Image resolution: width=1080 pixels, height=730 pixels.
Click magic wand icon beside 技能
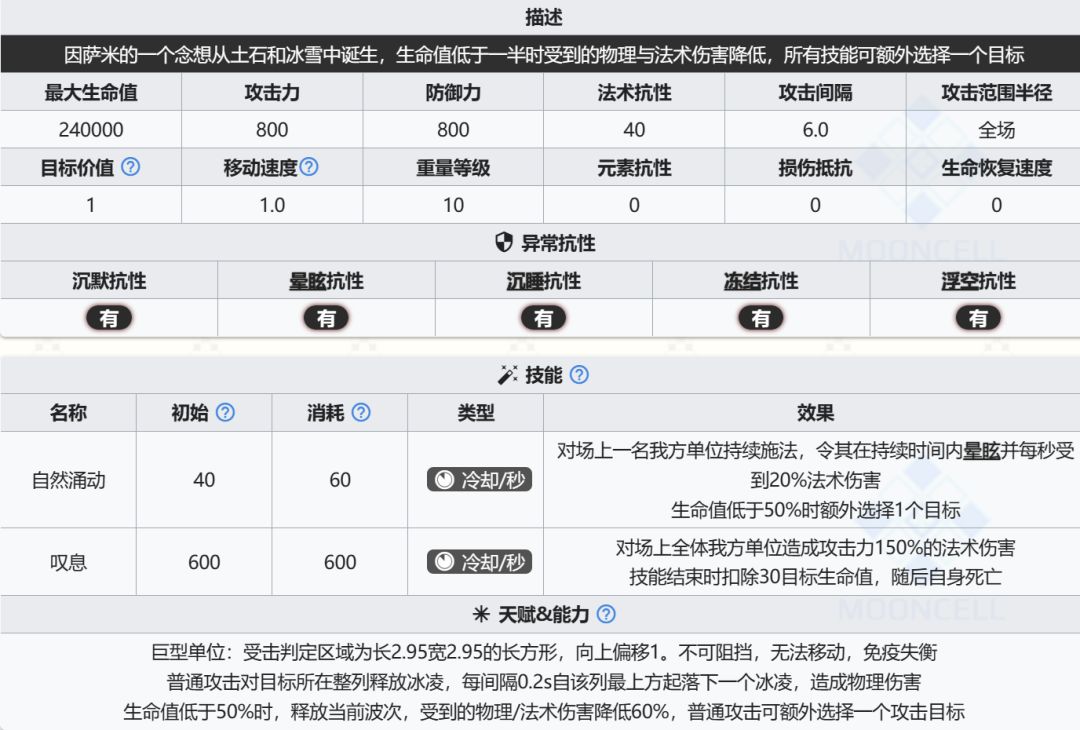click(x=508, y=375)
